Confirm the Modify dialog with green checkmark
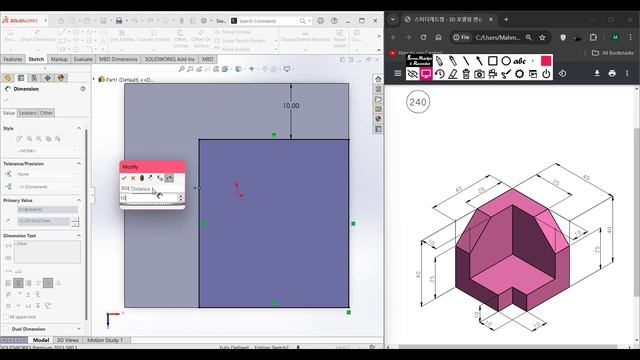640x360 pixels. tap(124, 178)
